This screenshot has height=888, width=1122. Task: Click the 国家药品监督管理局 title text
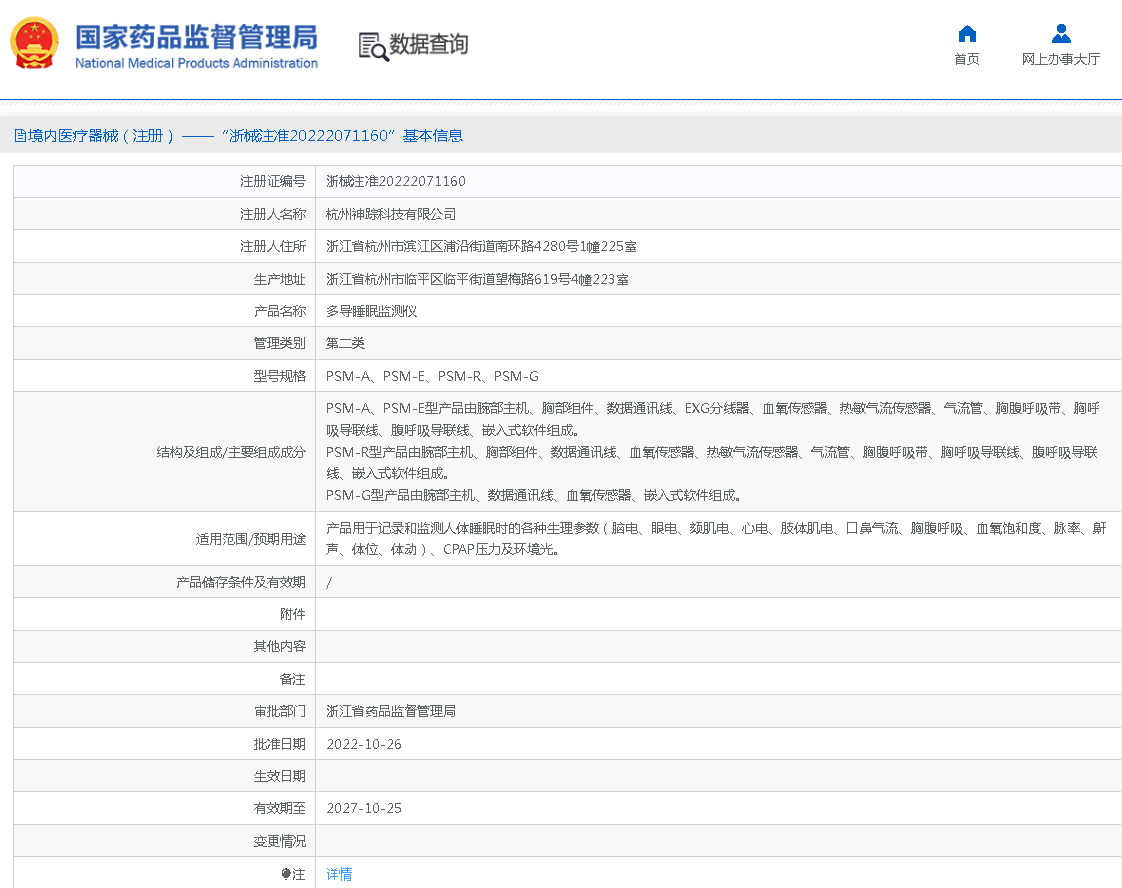(x=196, y=37)
